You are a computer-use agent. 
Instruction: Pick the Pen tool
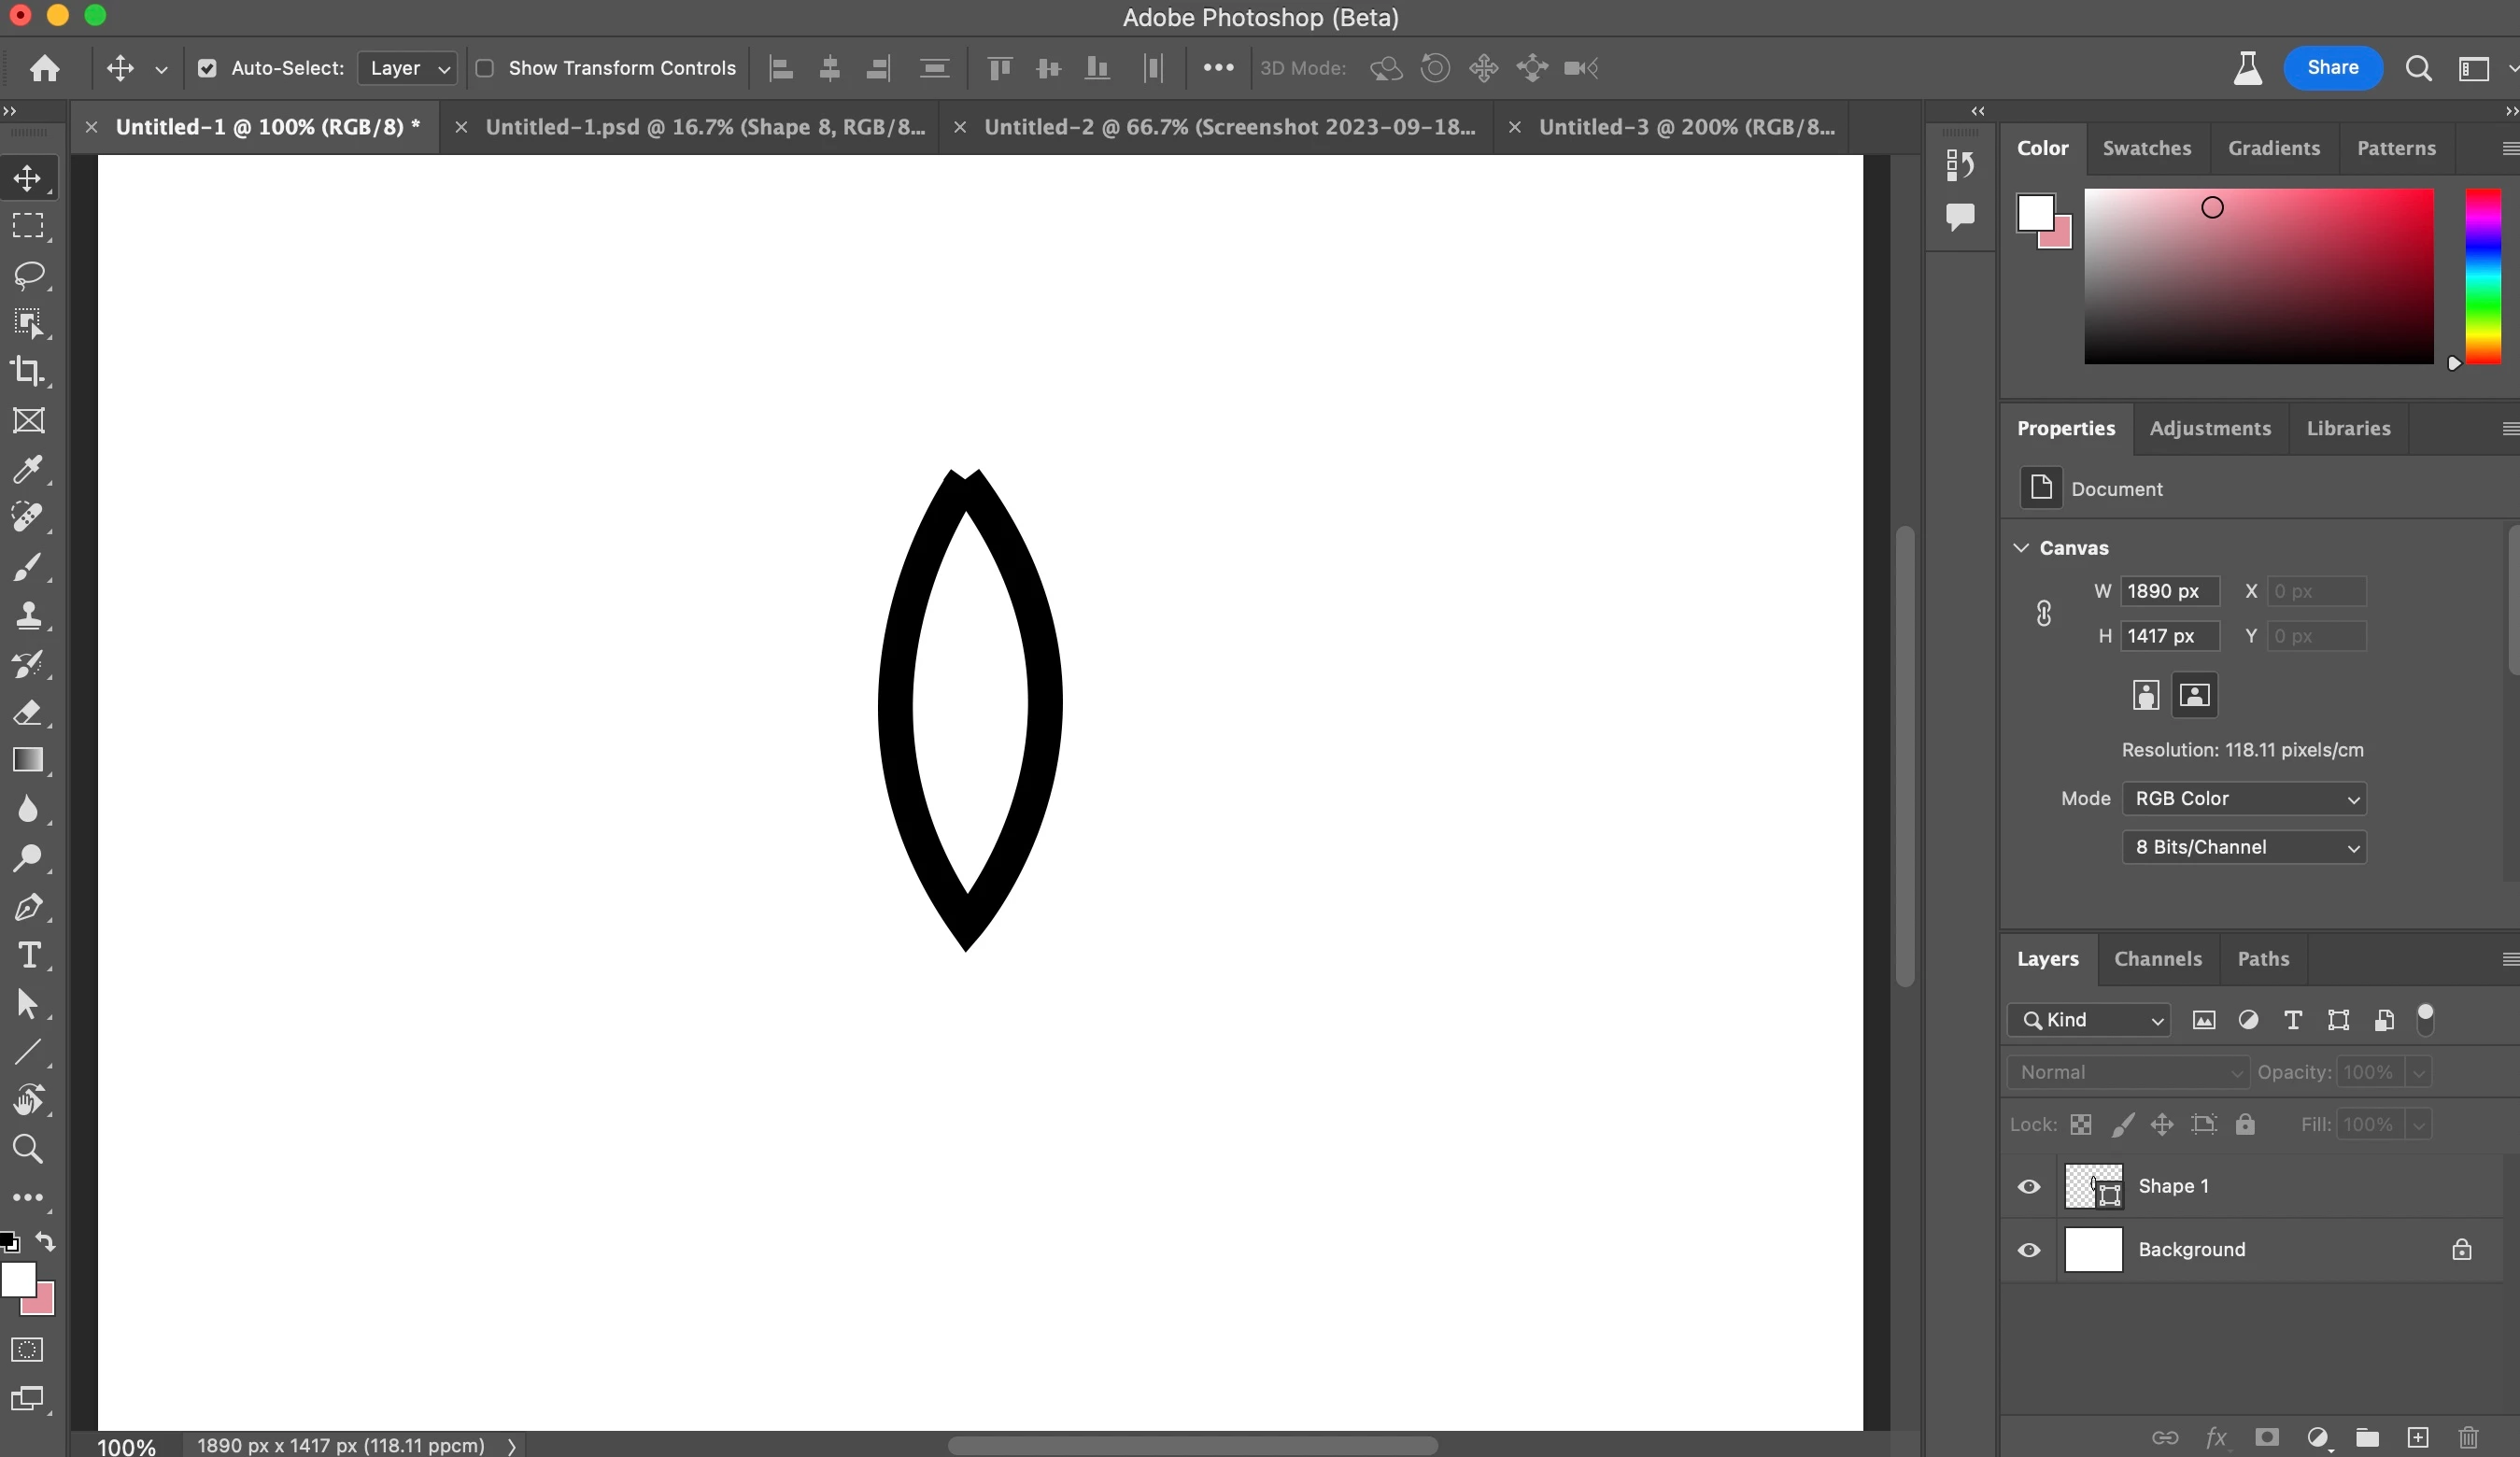point(28,907)
